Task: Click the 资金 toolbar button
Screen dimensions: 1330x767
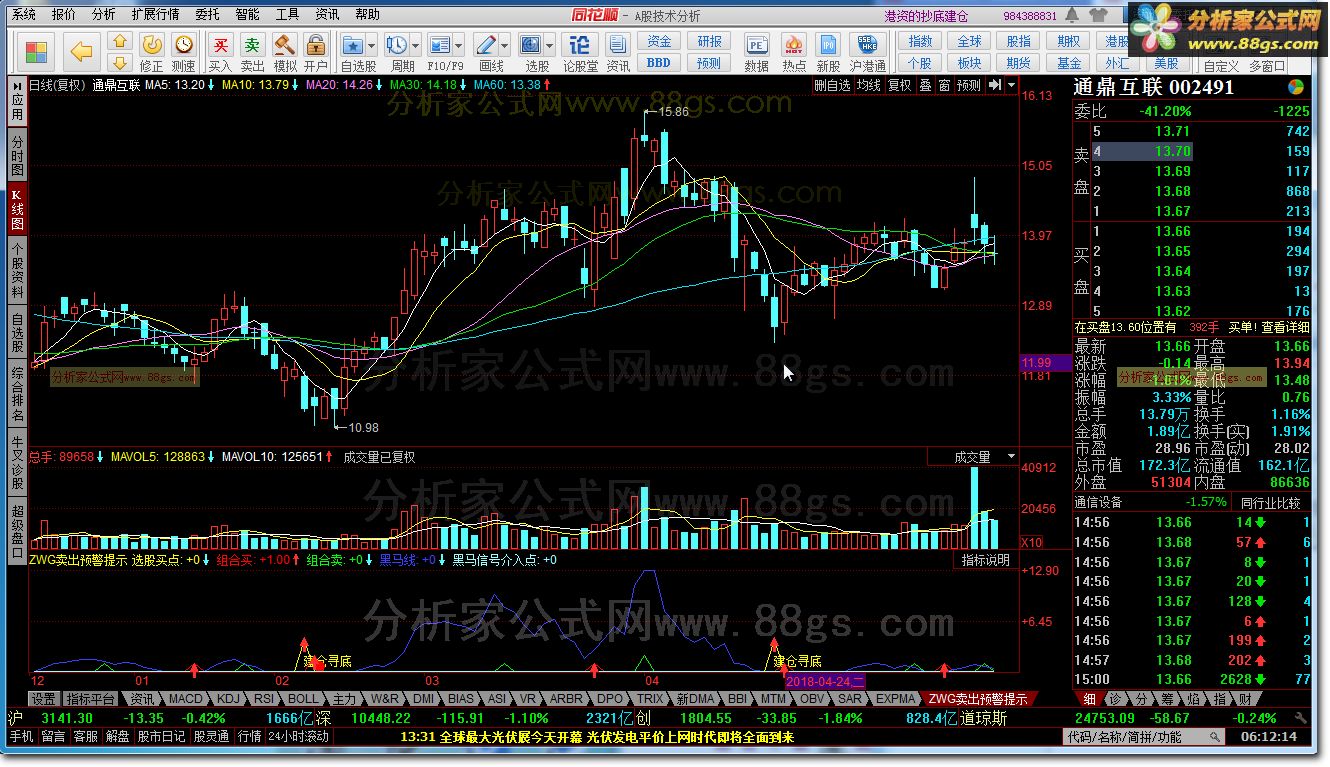Action: 659,41
